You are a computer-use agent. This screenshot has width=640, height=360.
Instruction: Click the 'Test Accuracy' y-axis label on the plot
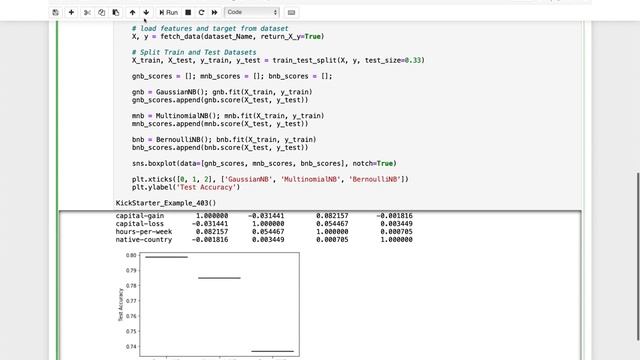coord(120,304)
